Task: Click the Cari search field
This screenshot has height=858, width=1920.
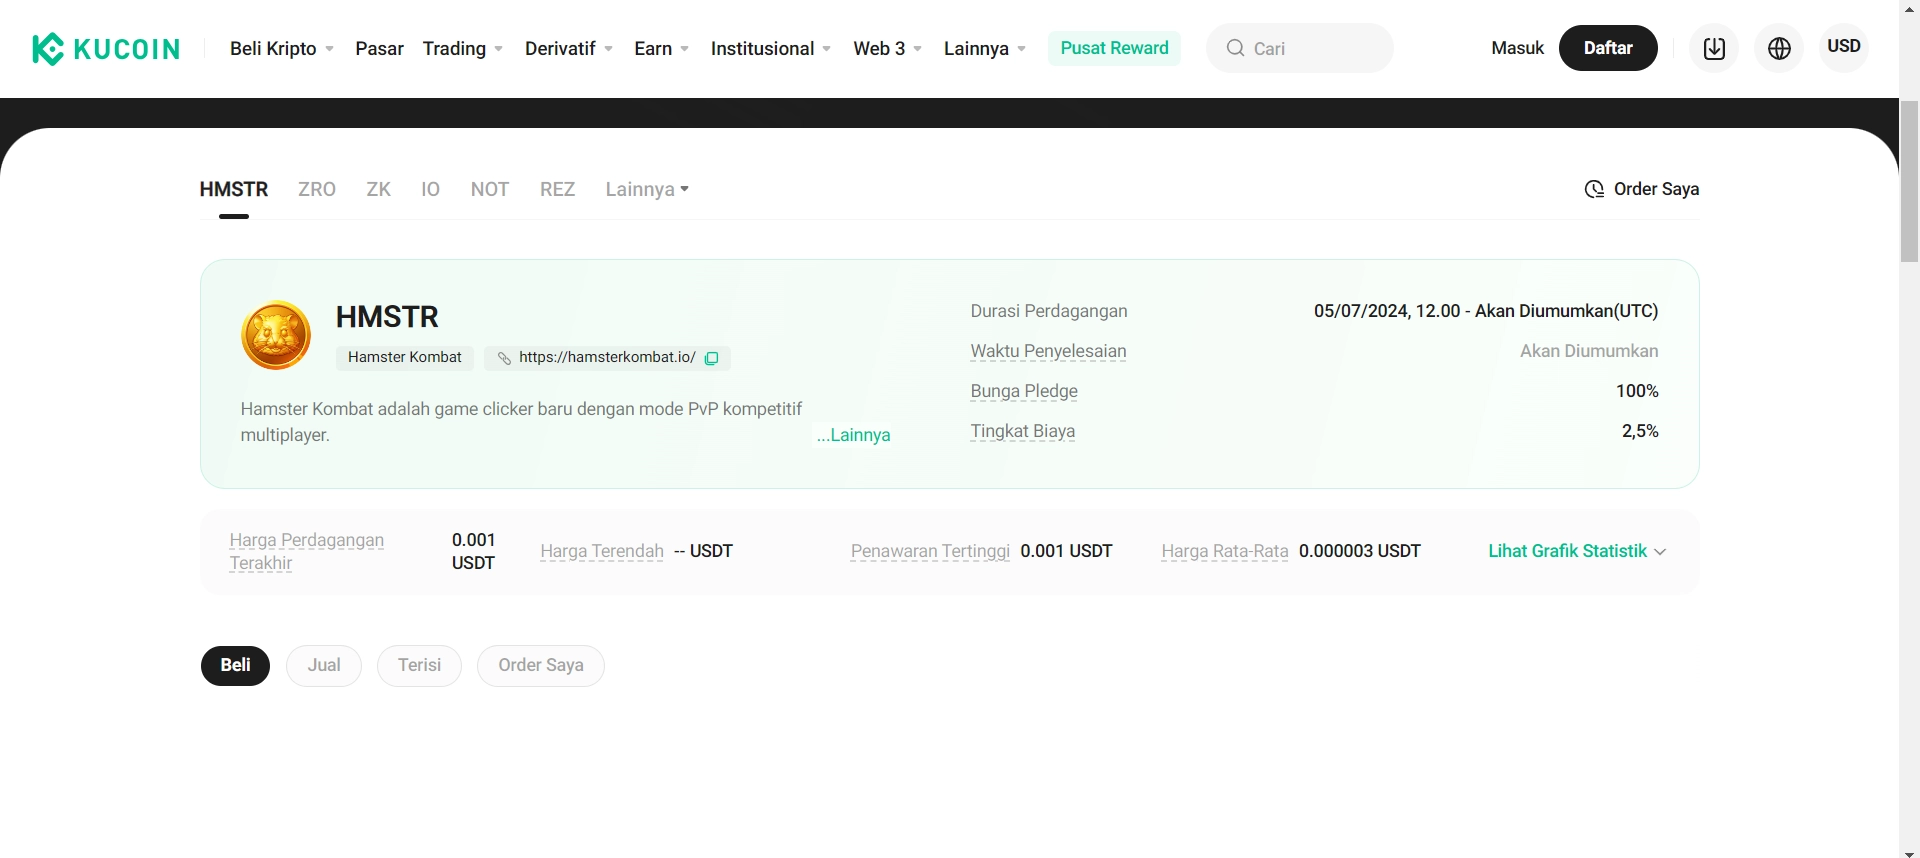Action: [1312, 48]
